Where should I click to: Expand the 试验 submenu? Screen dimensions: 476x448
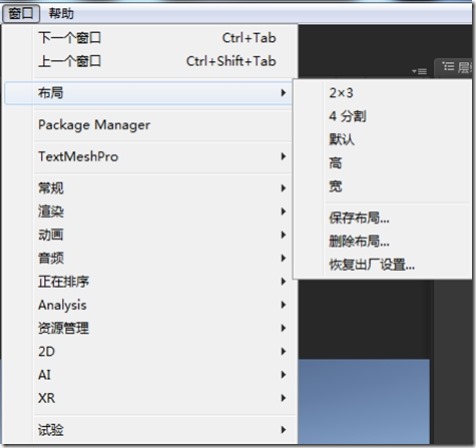[149, 430]
